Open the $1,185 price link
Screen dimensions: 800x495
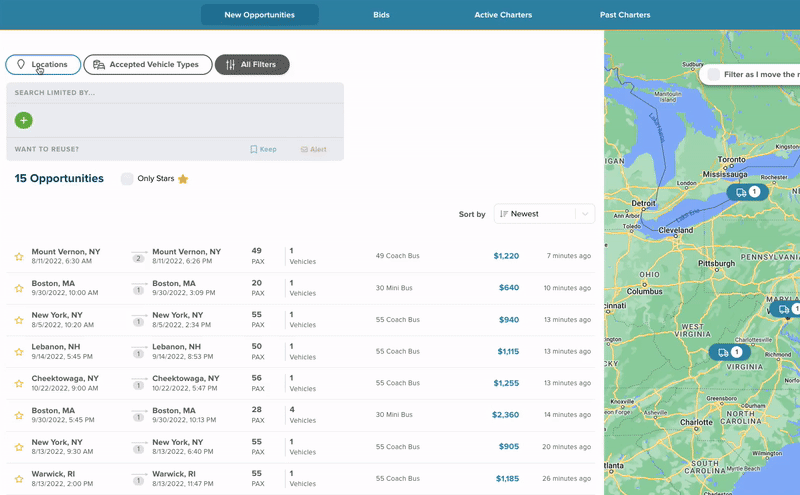point(507,479)
